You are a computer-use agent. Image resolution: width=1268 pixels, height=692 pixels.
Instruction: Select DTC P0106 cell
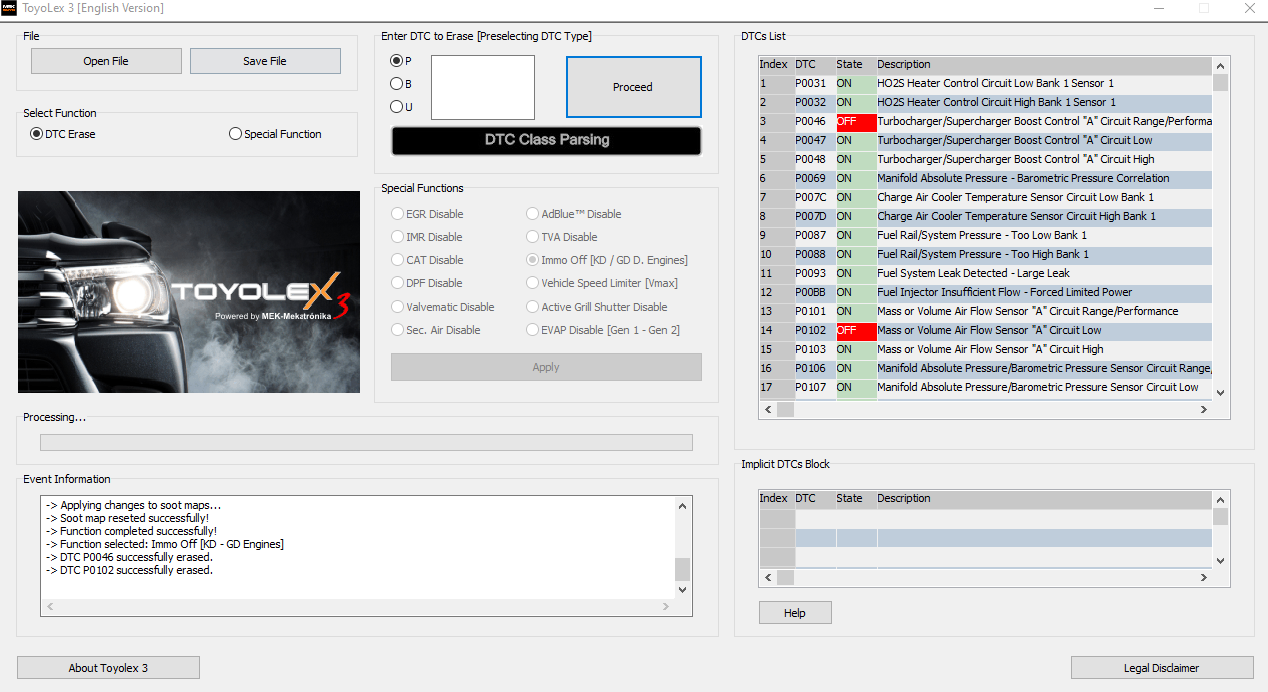(815, 368)
